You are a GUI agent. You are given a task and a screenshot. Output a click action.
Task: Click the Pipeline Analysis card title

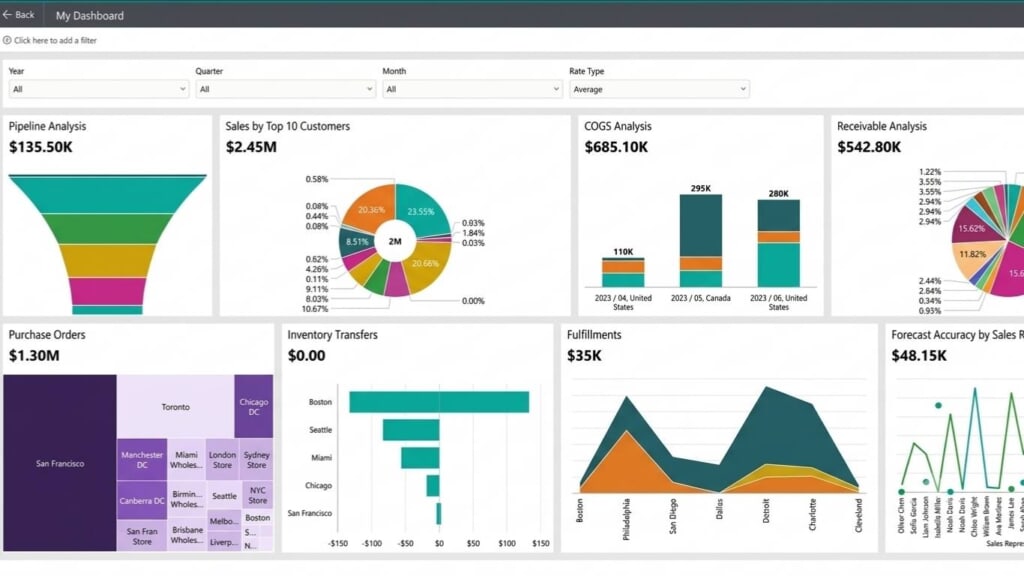47,126
